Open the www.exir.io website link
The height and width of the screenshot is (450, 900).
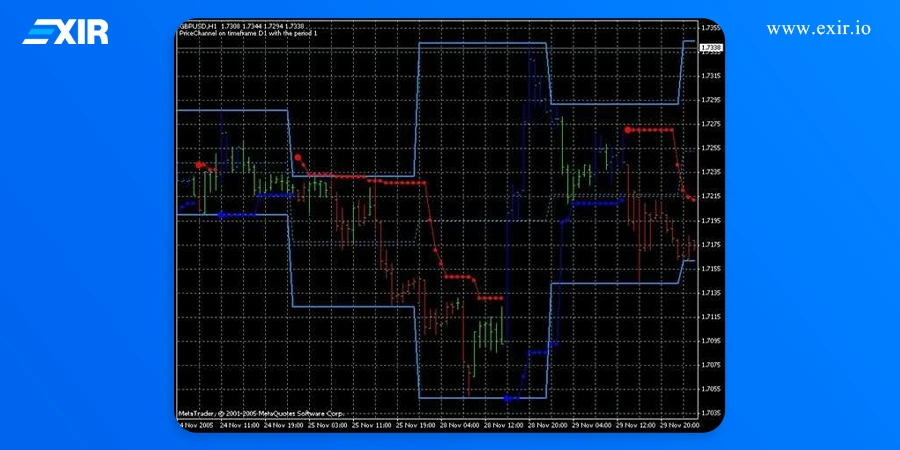(x=818, y=28)
